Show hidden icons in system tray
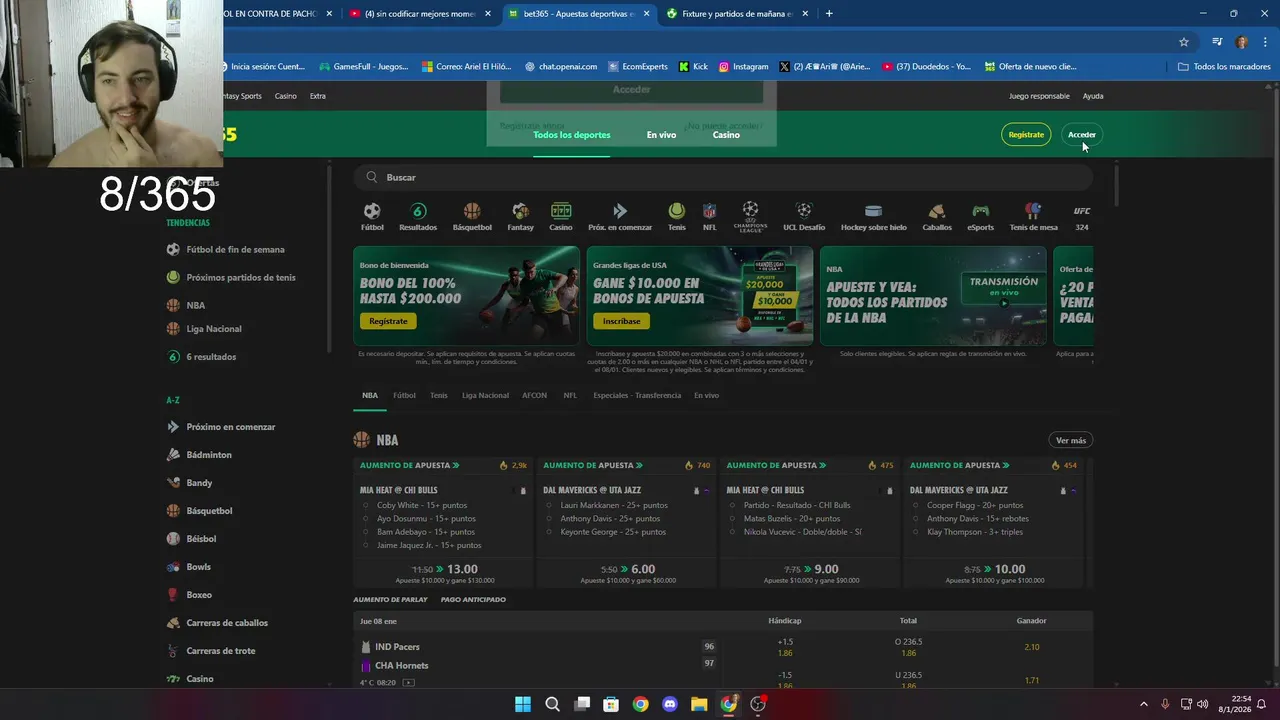 [x=1144, y=704]
